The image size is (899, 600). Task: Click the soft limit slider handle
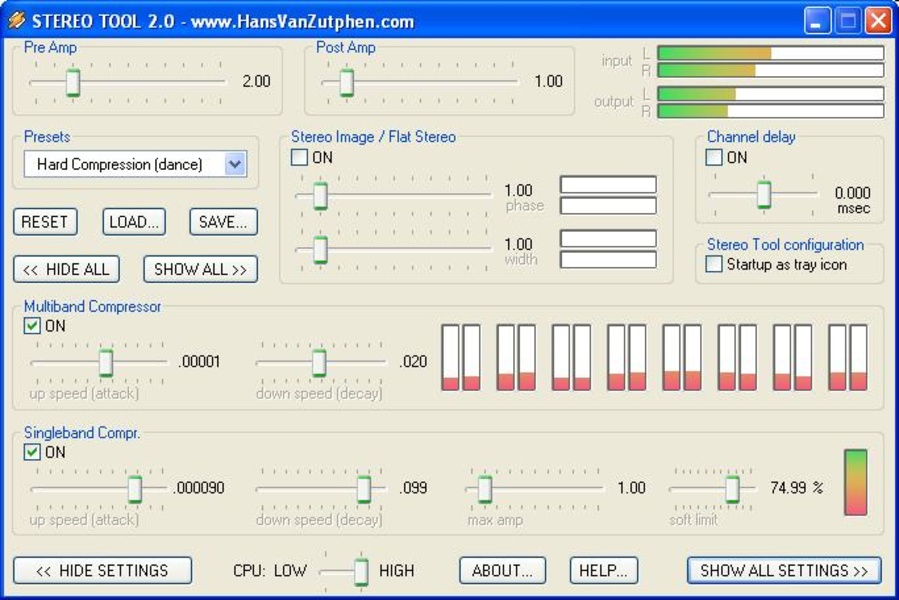(732, 488)
